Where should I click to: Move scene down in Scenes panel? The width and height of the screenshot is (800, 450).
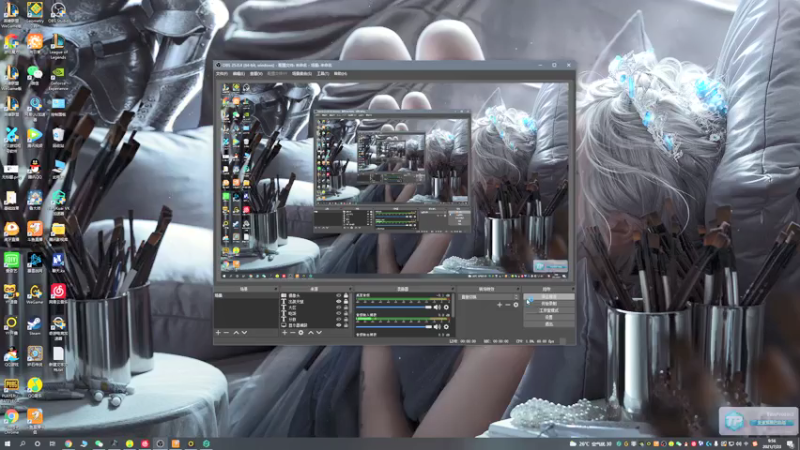pyautogui.click(x=244, y=332)
